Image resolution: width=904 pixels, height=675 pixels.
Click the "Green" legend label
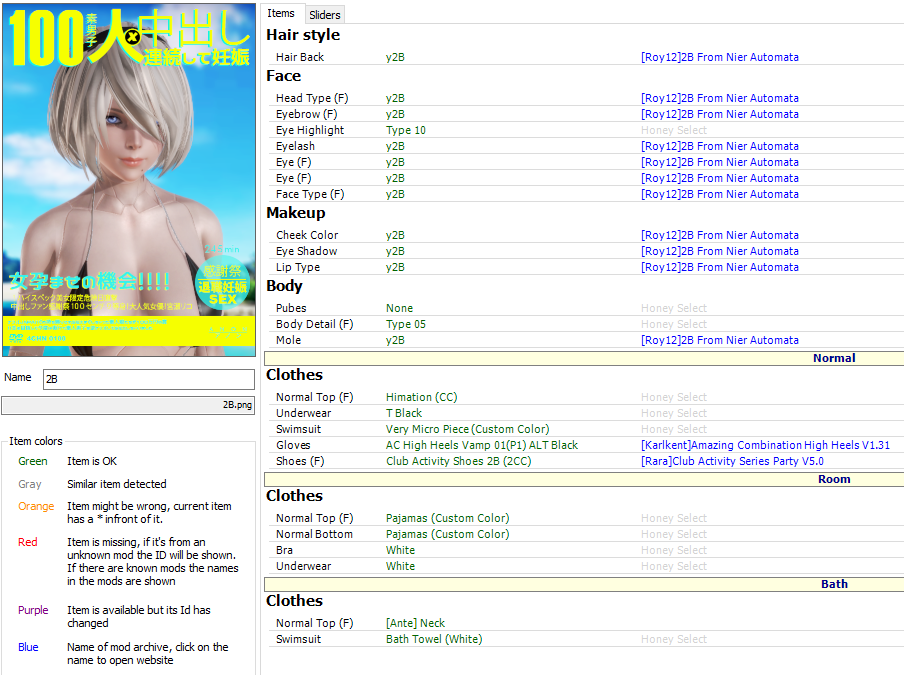coord(33,461)
